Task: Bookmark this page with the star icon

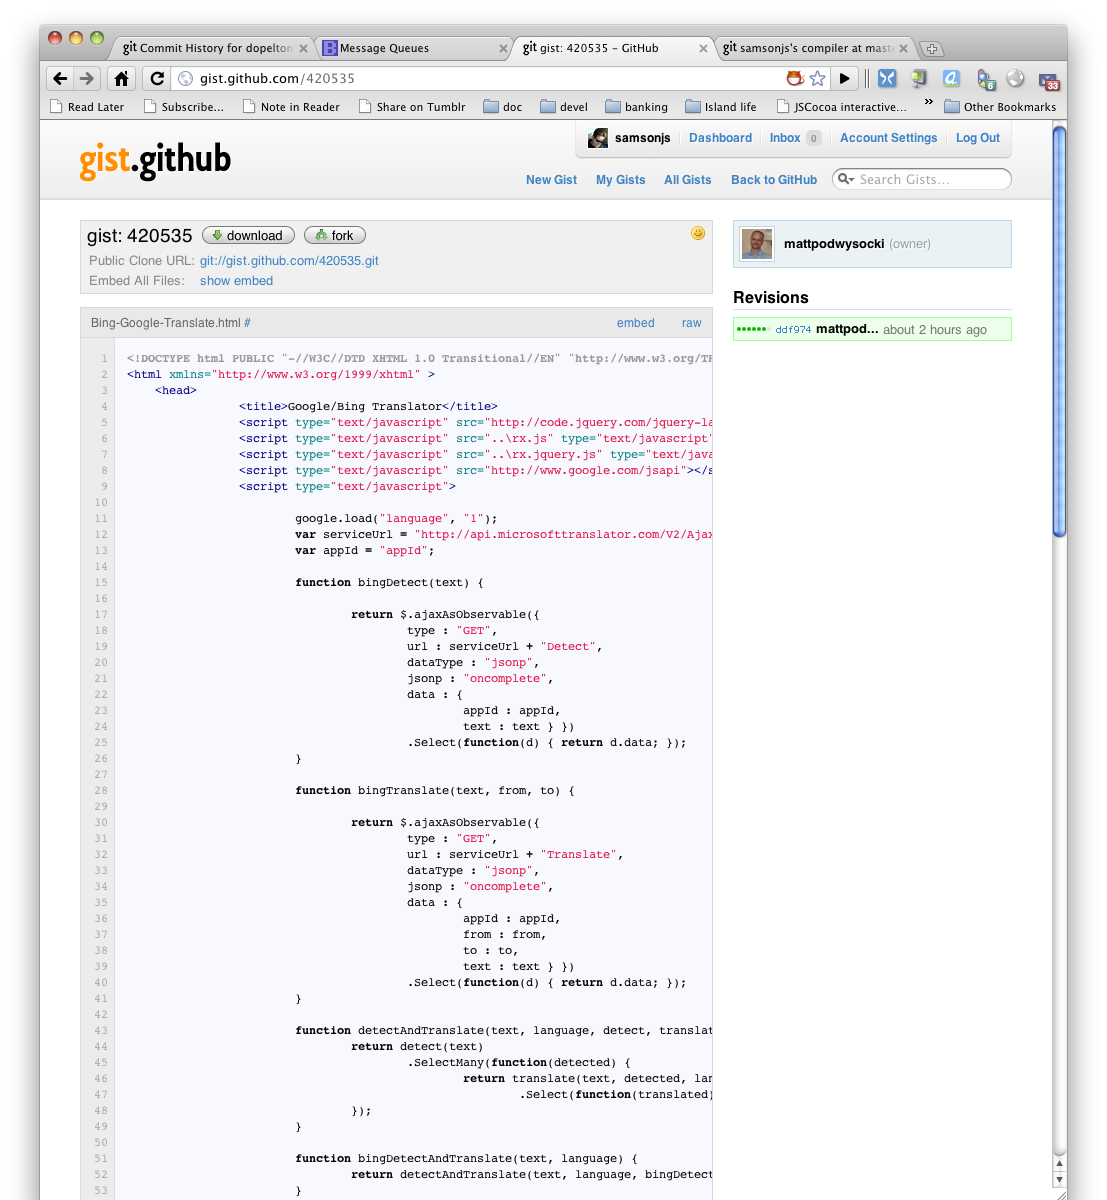Action: pyautogui.click(x=818, y=78)
